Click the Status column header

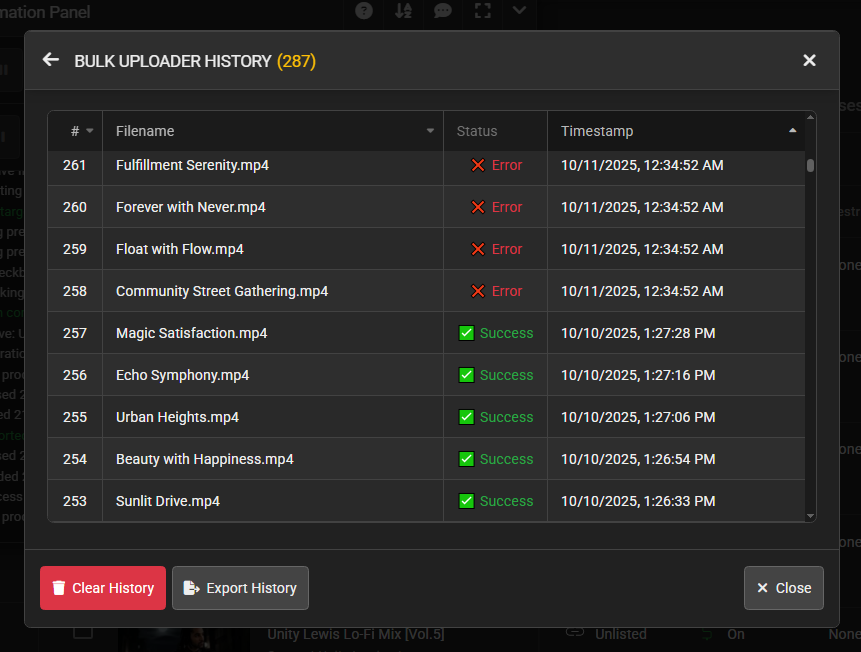tap(477, 131)
